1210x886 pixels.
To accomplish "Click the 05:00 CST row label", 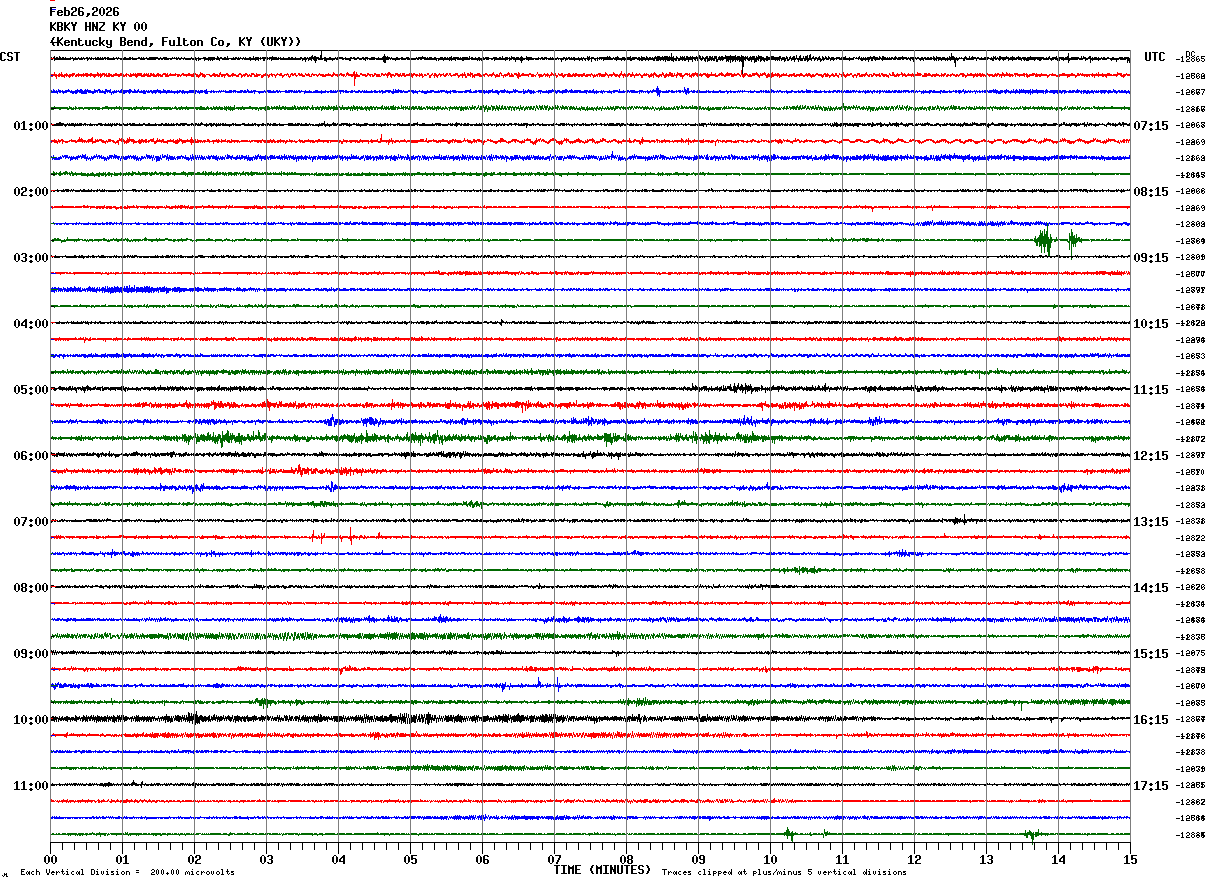I will point(31,390).
